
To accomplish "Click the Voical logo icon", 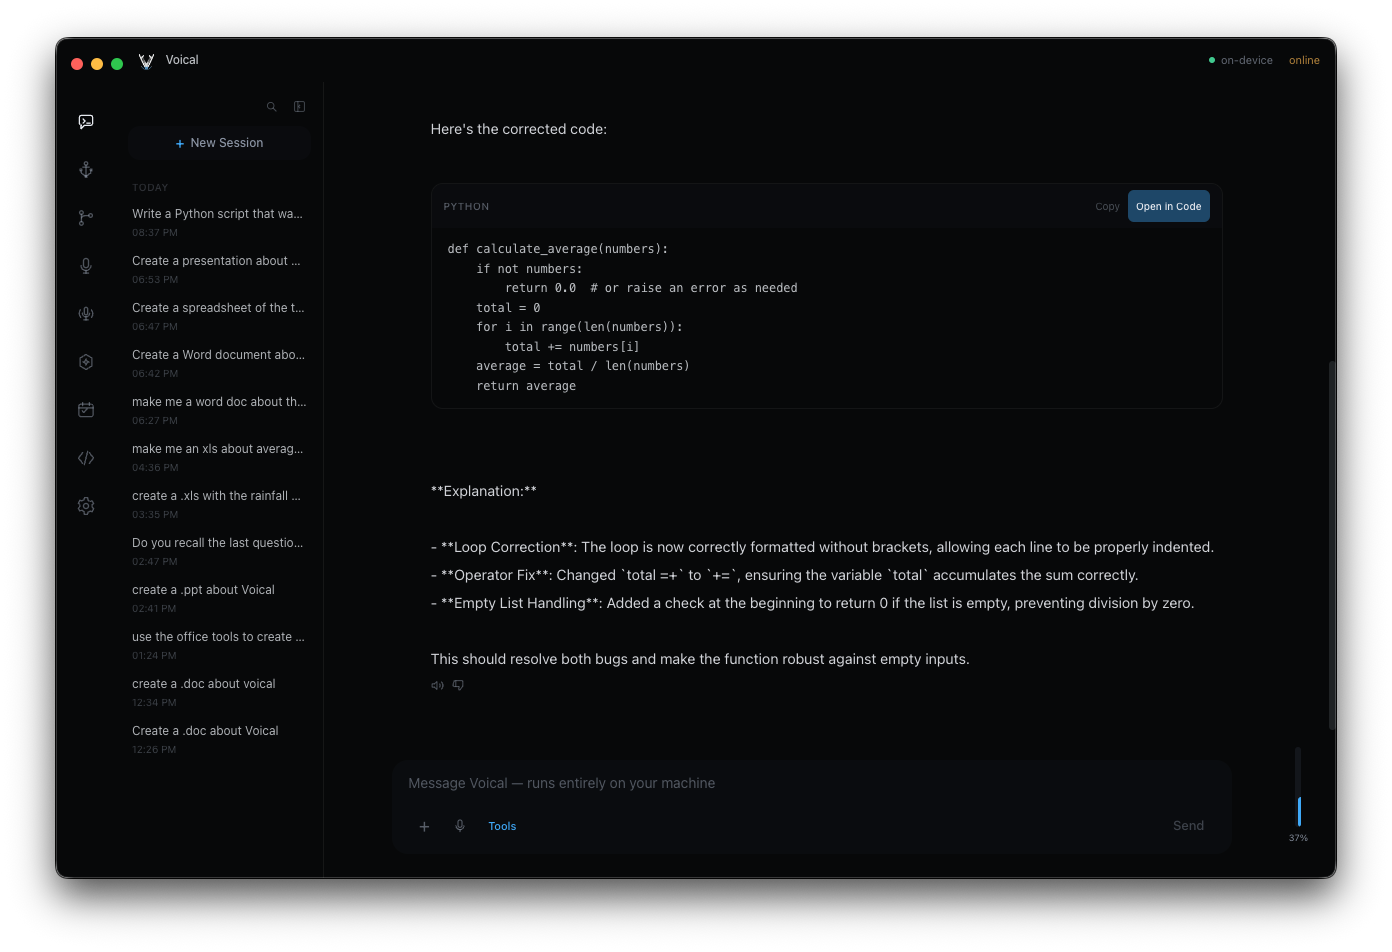I will [x=146, y=61].
